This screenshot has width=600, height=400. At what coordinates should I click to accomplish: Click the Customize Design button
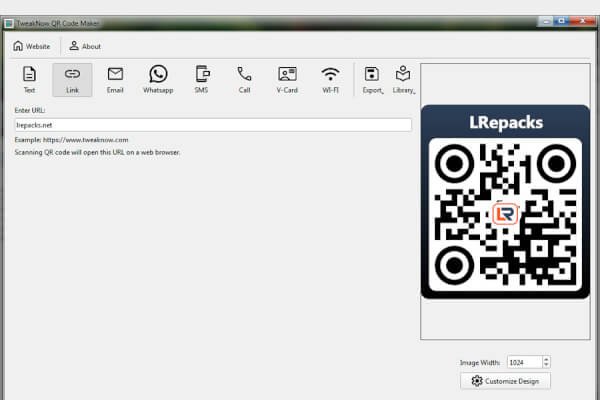pyautogui.click(x=505, y=381)
